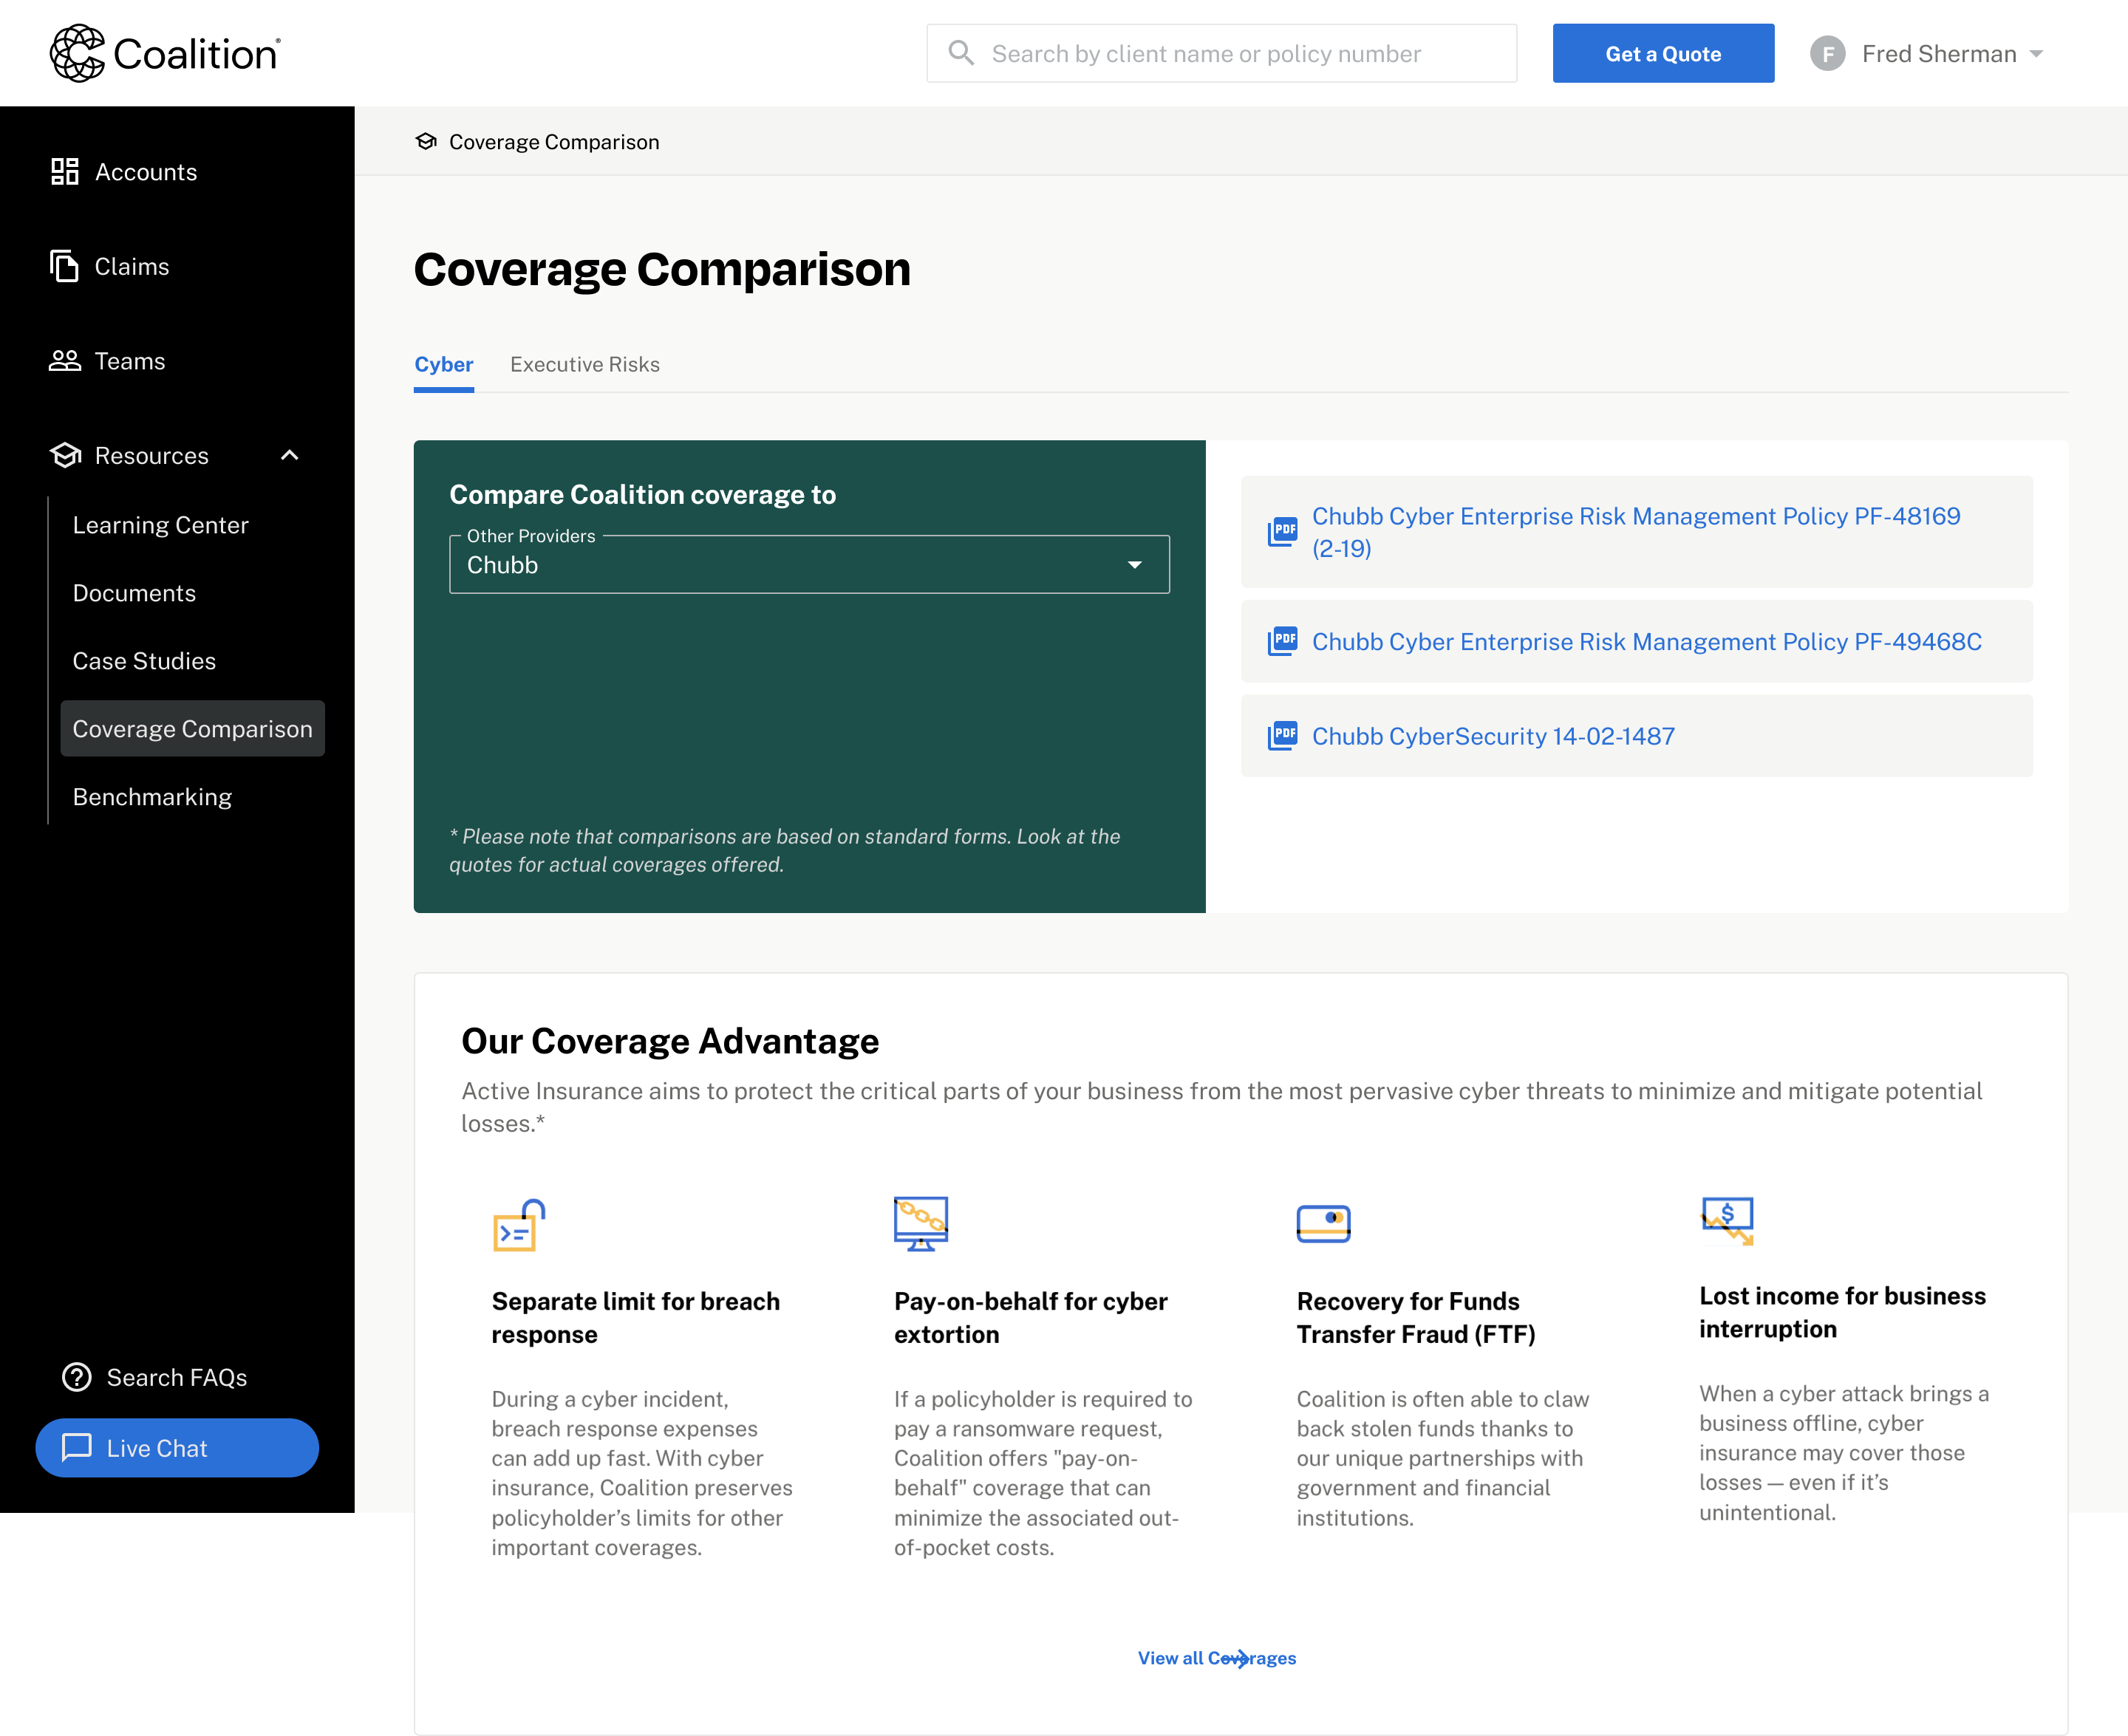Click the client name or policy search field
Screen dimensions: 2128x1736
pos(1221,53)
